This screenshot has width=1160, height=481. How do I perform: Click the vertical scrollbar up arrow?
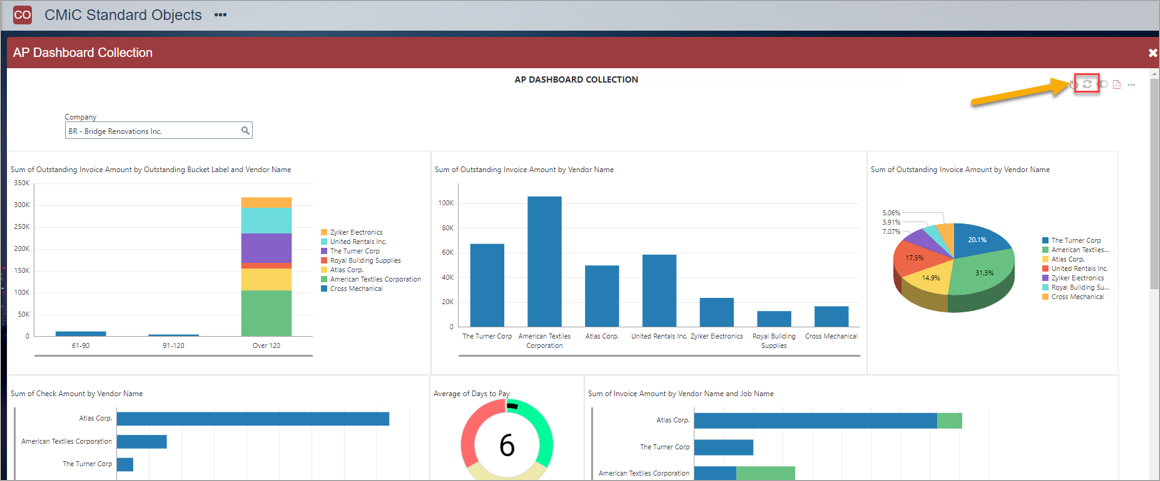click(1154, 75)
